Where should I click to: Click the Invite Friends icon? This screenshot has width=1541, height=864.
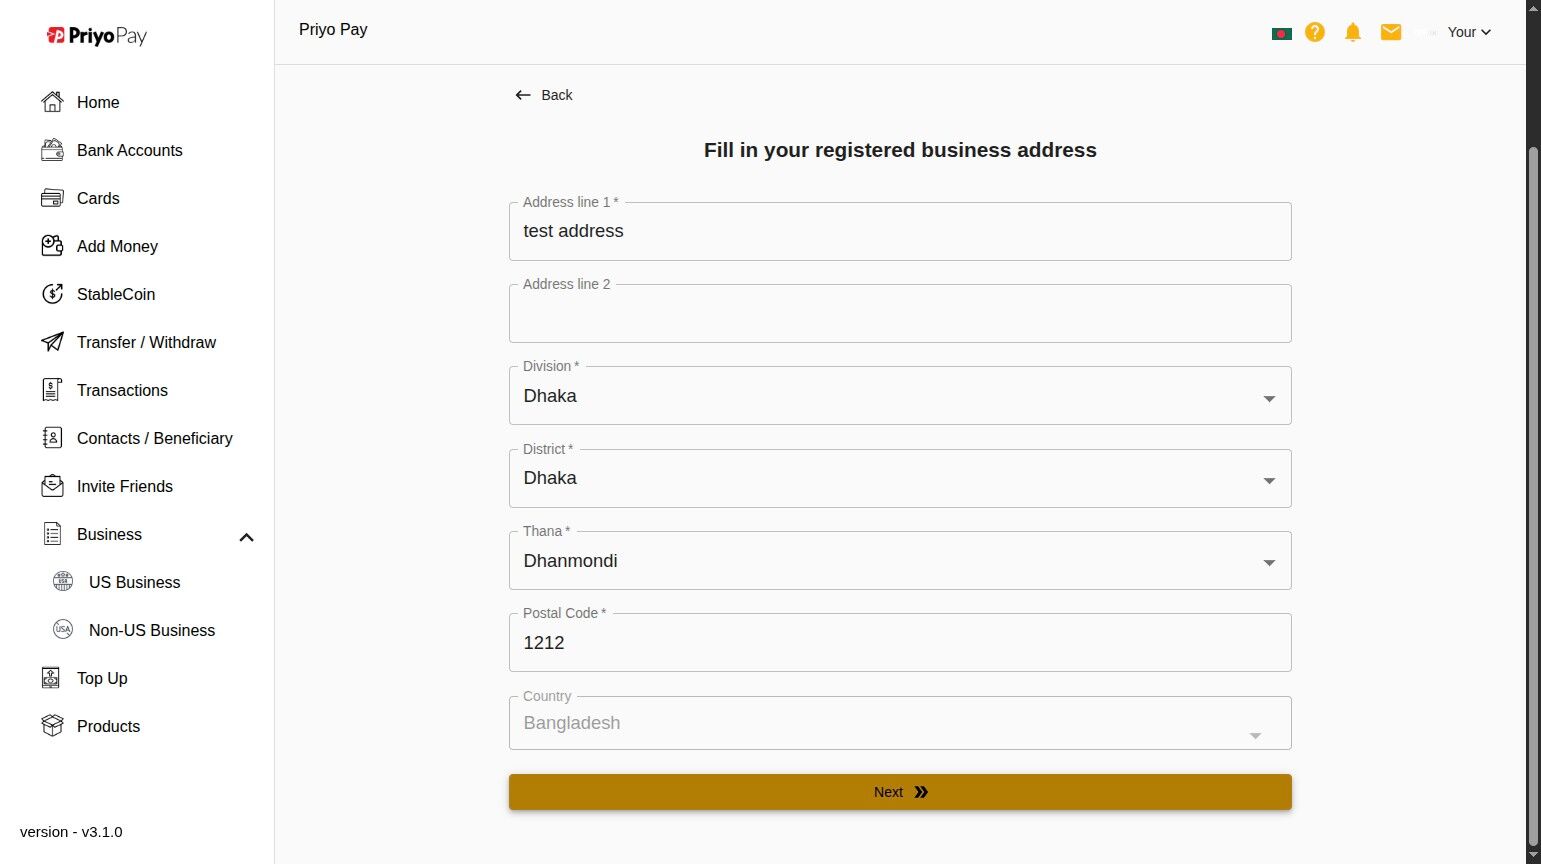(52, 486)
